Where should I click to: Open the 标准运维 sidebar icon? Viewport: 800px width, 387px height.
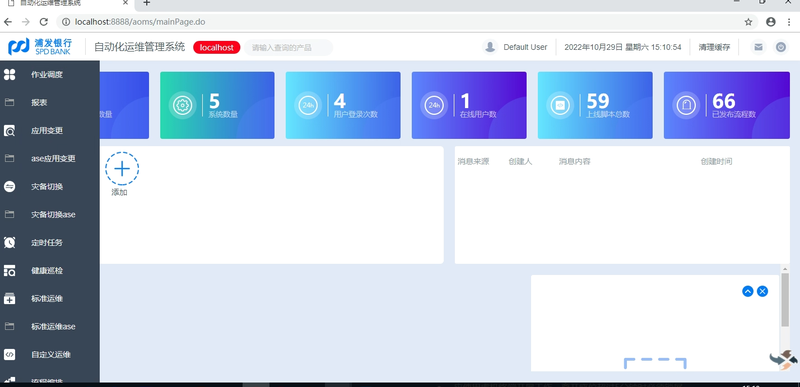pyautogui.click(x=9, y=299)
